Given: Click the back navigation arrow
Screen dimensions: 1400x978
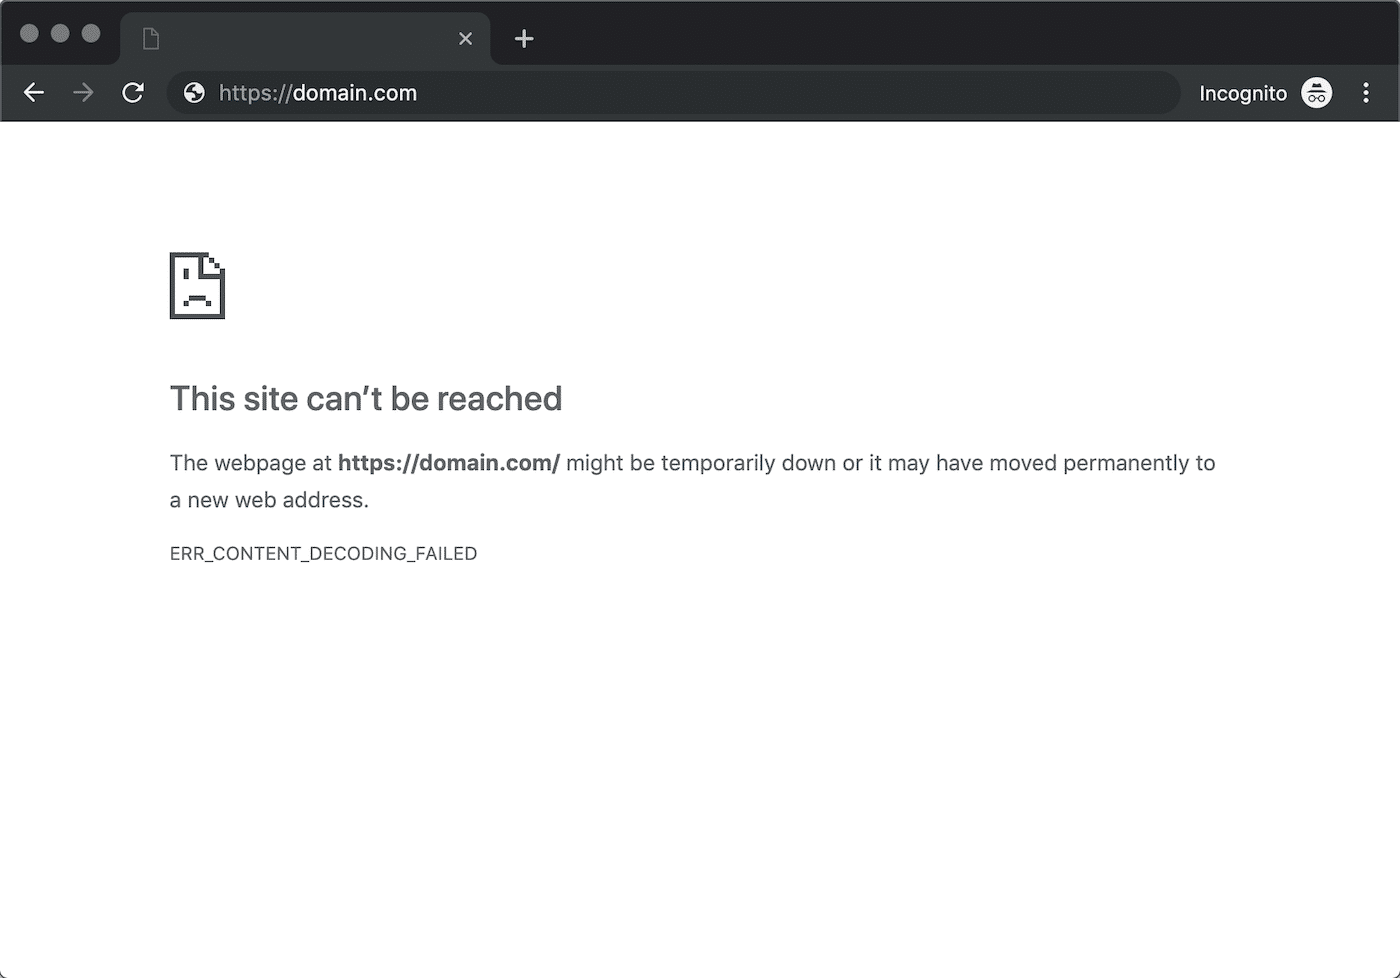Looking at the screenshot, I should pos(34,93).
